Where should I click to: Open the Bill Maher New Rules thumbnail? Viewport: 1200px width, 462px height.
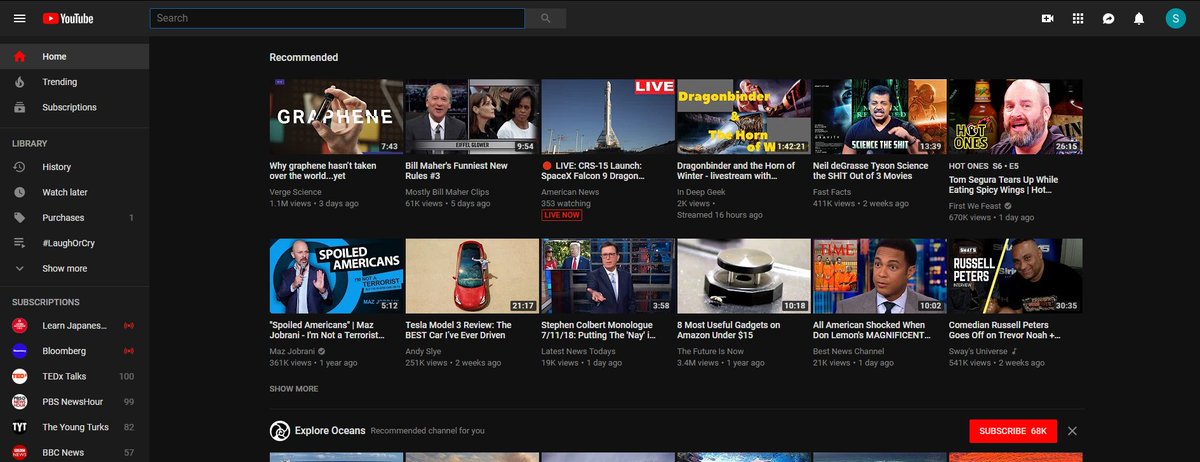pos(472,117)
